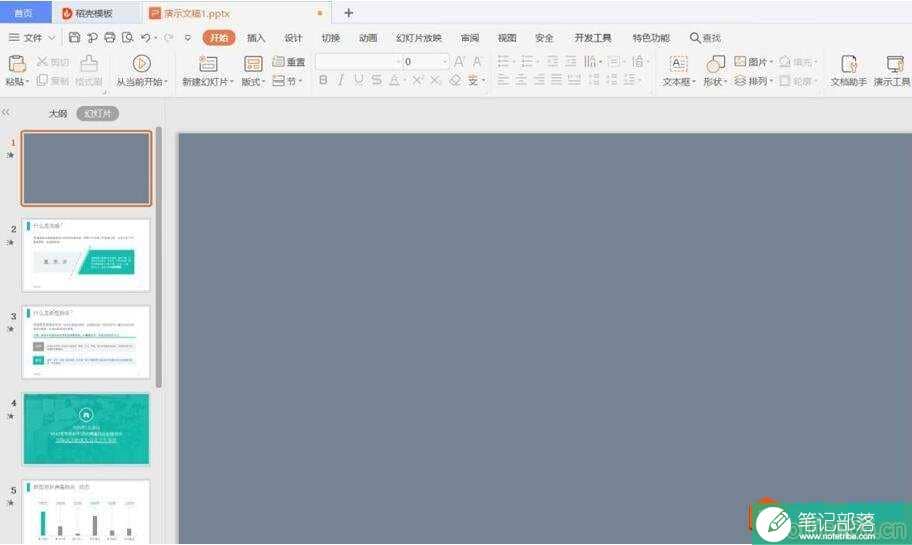Open the font size dropdown
This screenshot has height=545, width=912.
coord(445,62)
